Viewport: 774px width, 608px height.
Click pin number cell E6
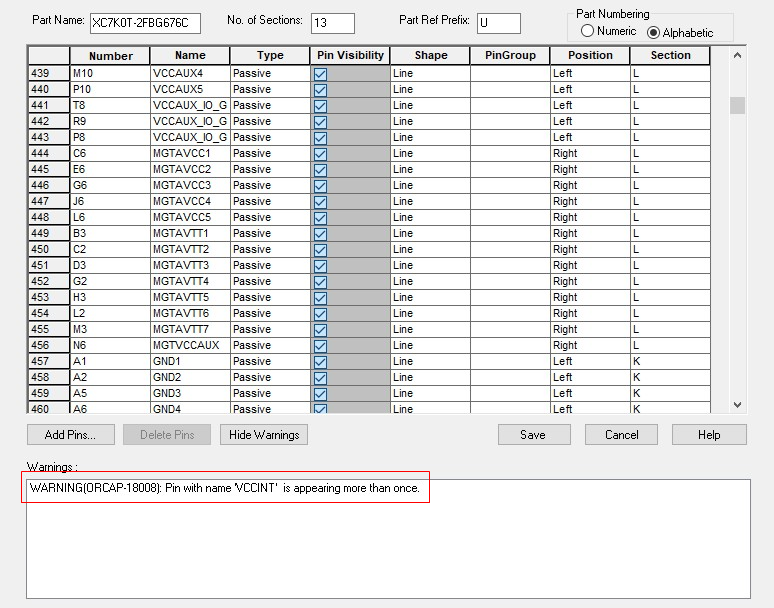click(110, 169)
